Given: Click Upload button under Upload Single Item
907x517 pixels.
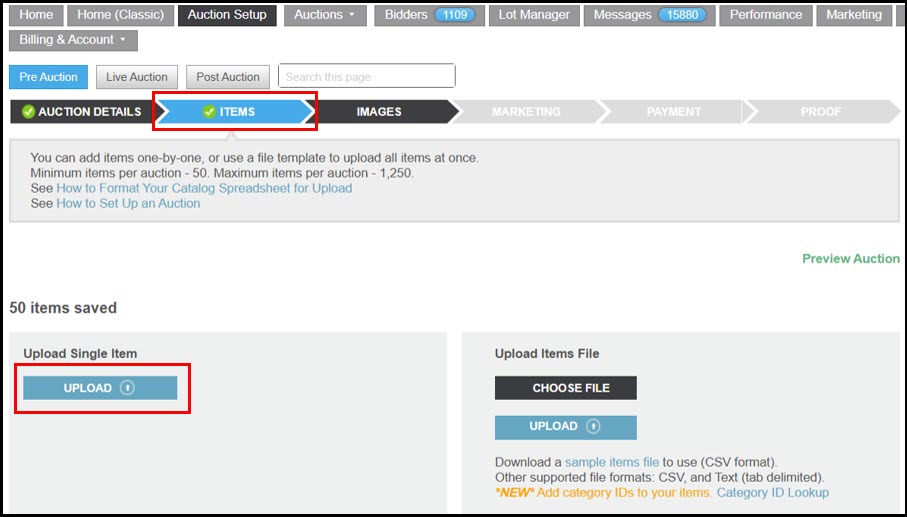Looking at the screenshot, I should 100,388.
